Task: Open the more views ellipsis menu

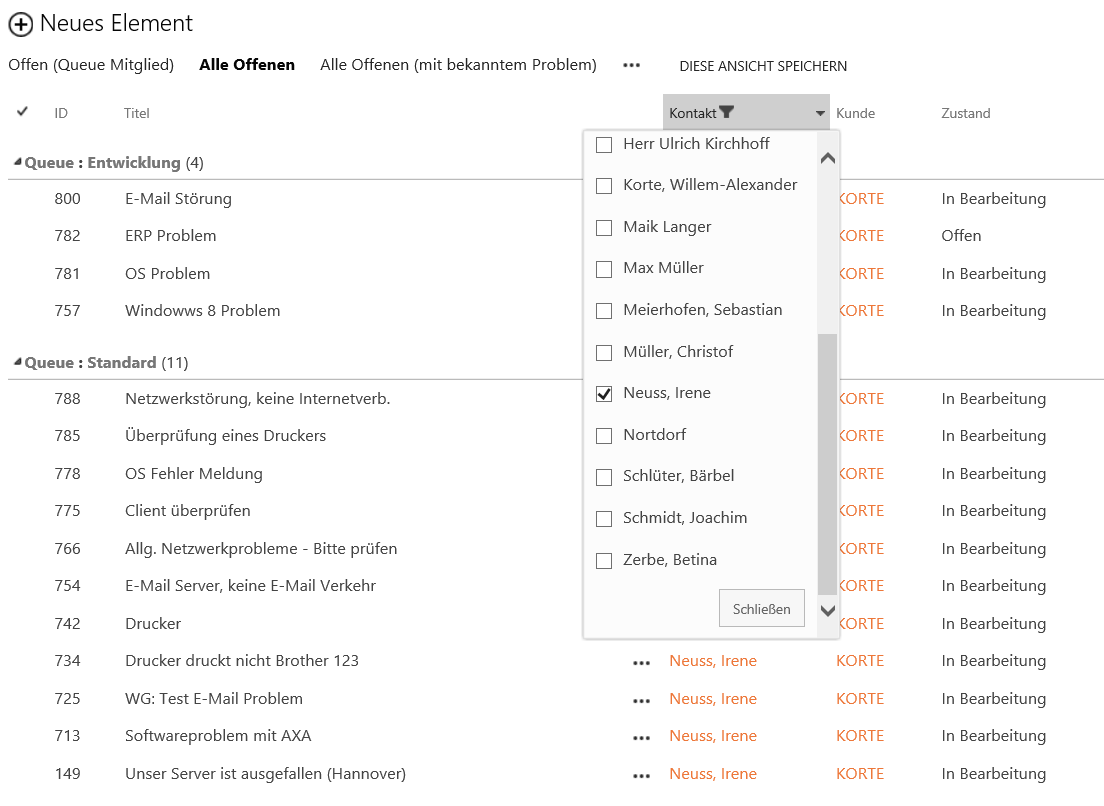Action: point(632,65)
